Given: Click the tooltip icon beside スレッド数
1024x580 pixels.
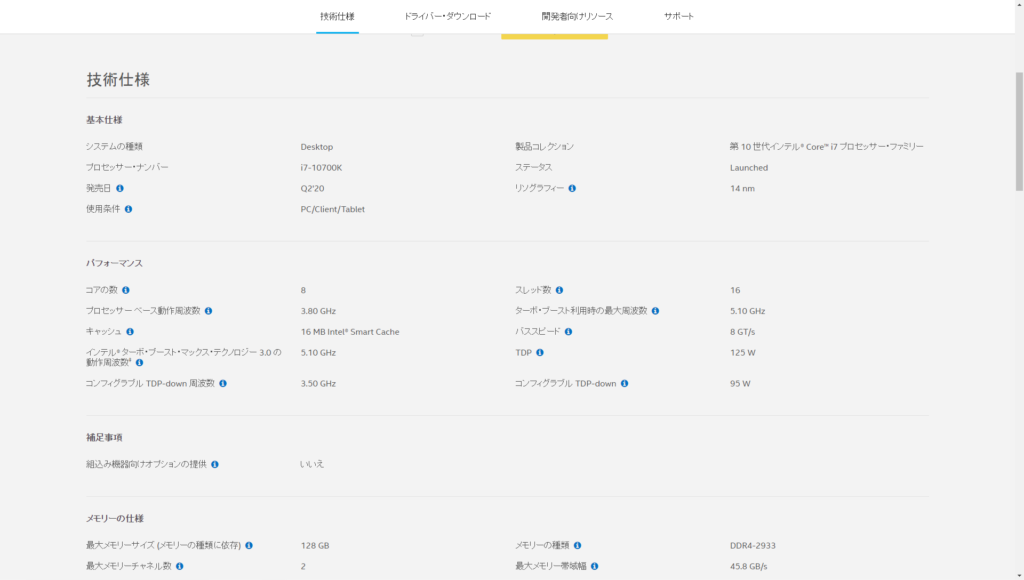Looking at the screenshot, I should (560, 290).
